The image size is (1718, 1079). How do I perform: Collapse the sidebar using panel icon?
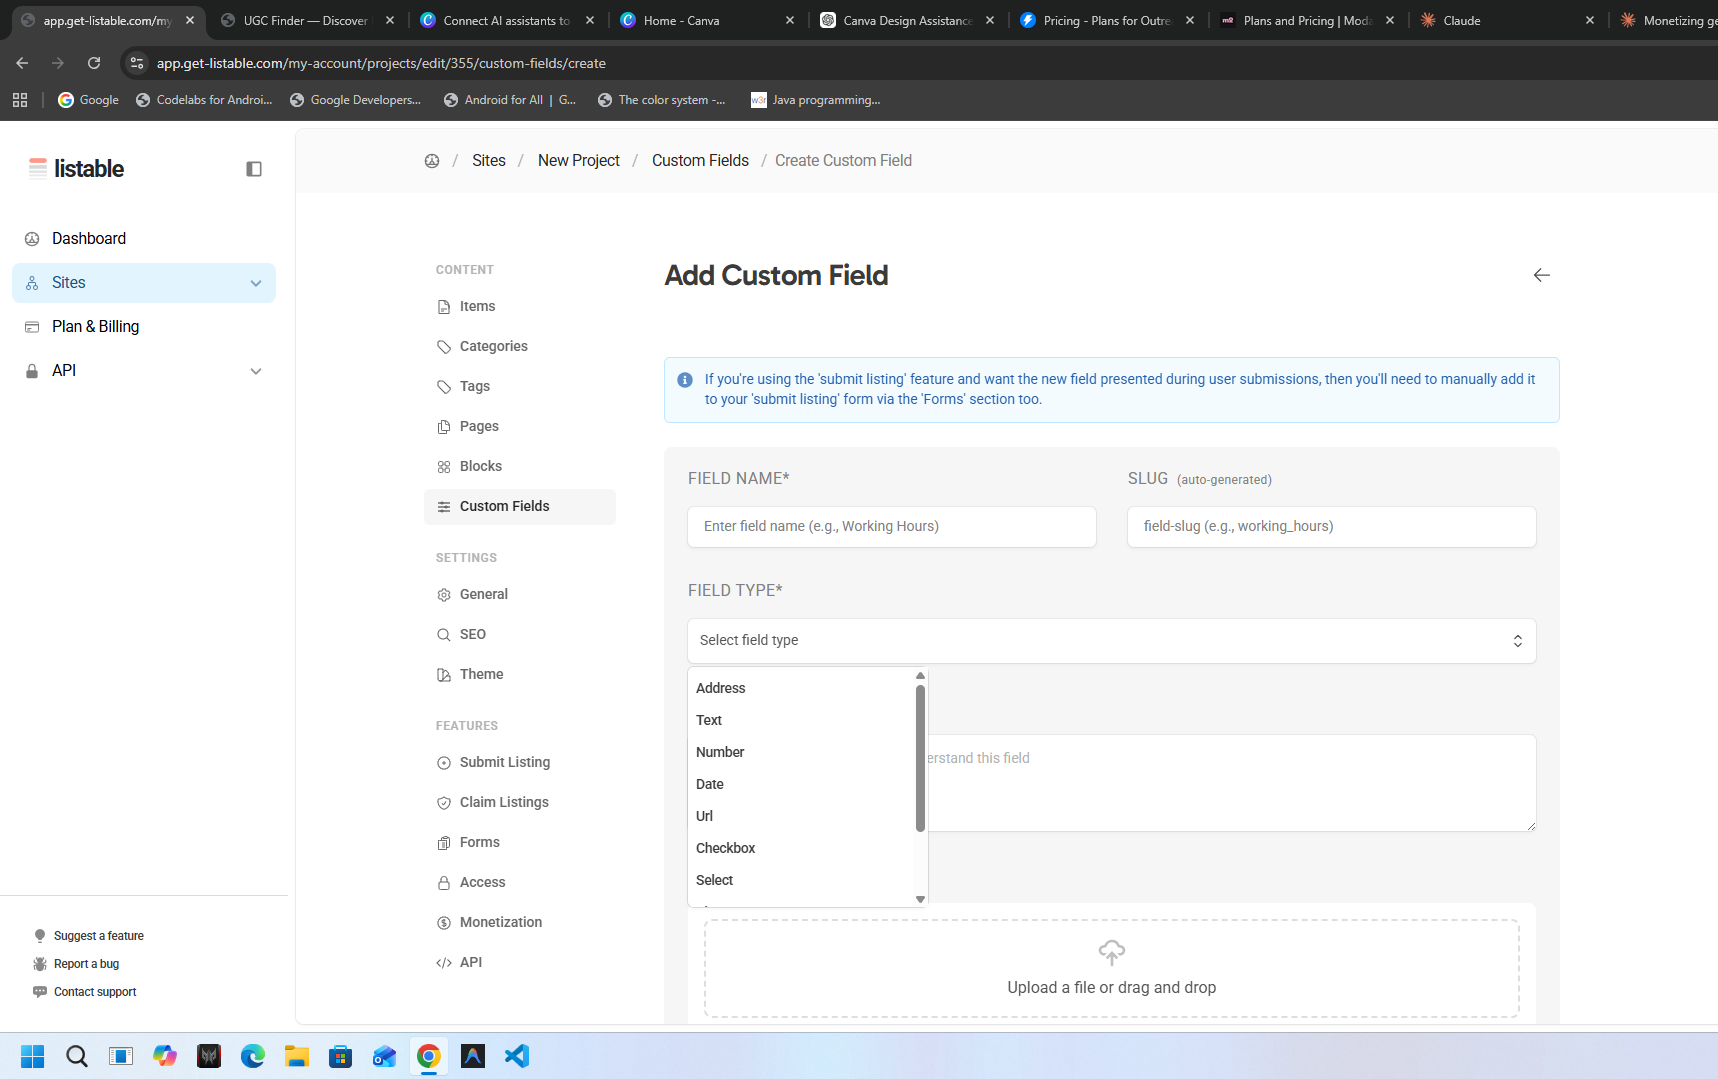click(x=254, y=169)
